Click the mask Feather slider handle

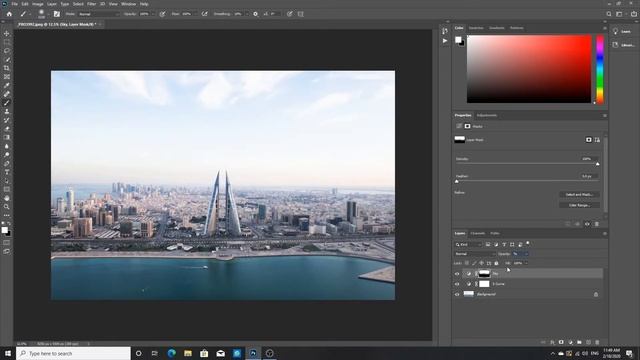pyautogui.click(x=457, y=181)
